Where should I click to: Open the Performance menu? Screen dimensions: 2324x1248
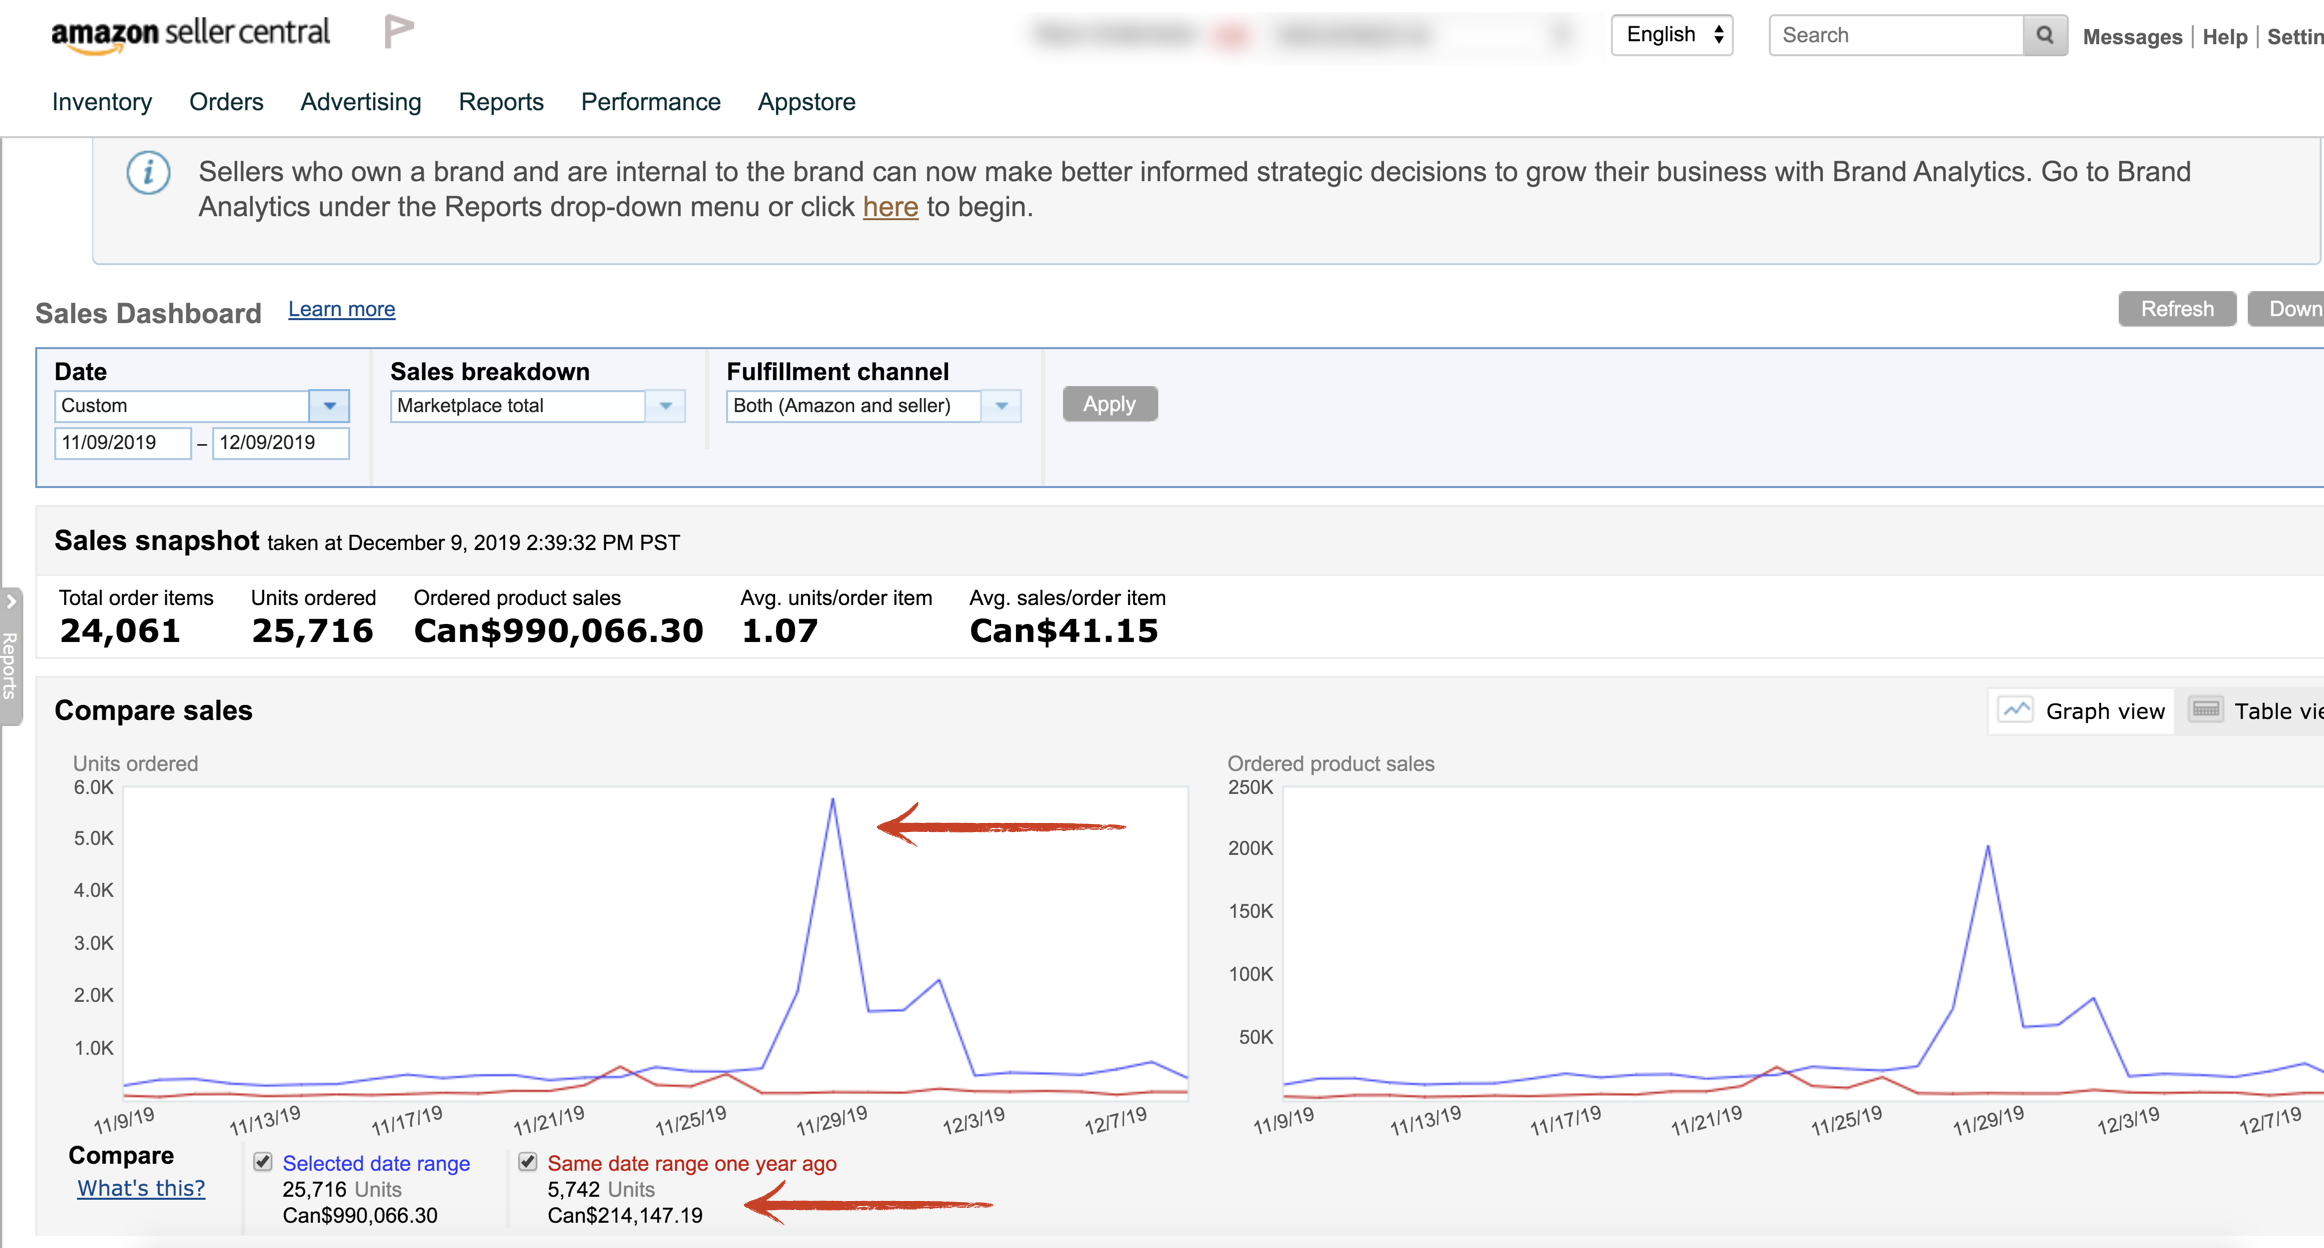pyautogui.click(x=651, y=102)
